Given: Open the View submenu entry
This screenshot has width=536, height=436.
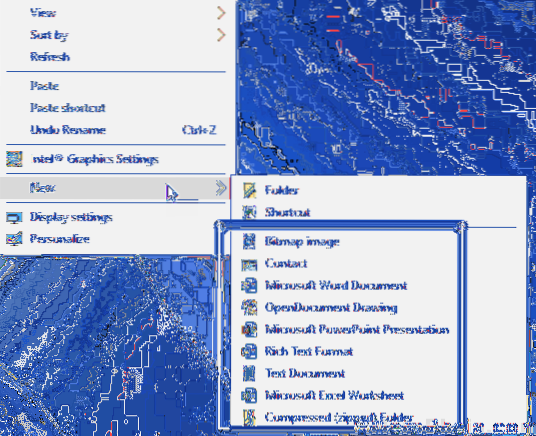Looking at the screenshot, I should point(43,13).
